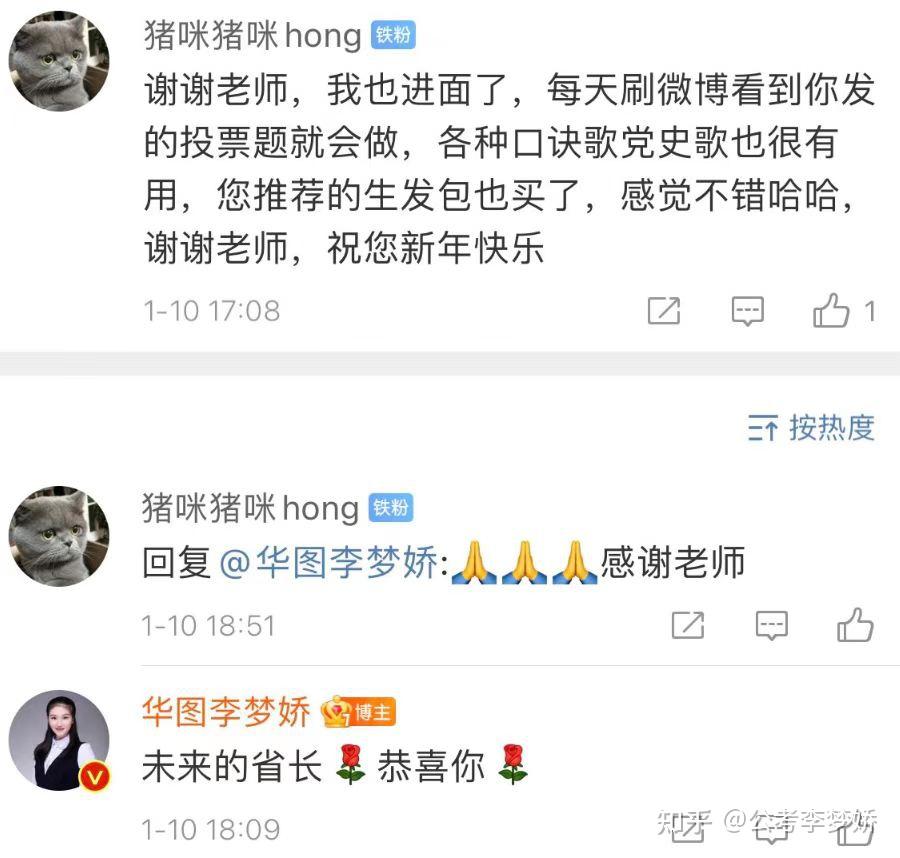900x858 pixels.
Task: Tap 博主 crown badge
Action: pyautogui.click(x=358, y=712)
